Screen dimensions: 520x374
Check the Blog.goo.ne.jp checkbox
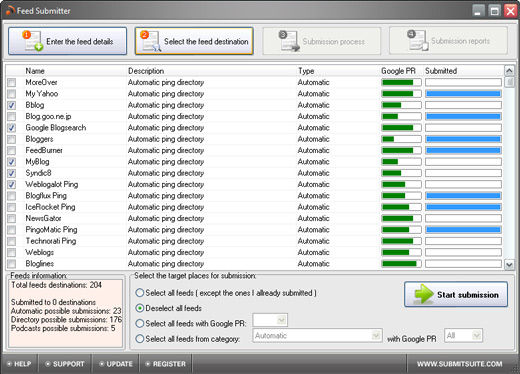tap(12, 116)
